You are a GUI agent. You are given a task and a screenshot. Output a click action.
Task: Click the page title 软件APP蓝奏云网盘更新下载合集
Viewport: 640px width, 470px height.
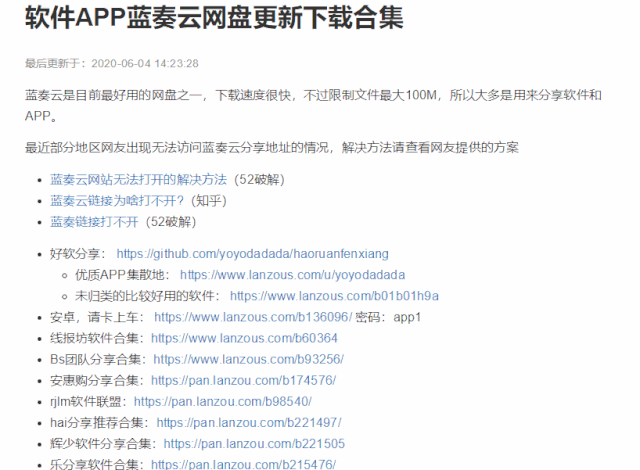214,18
